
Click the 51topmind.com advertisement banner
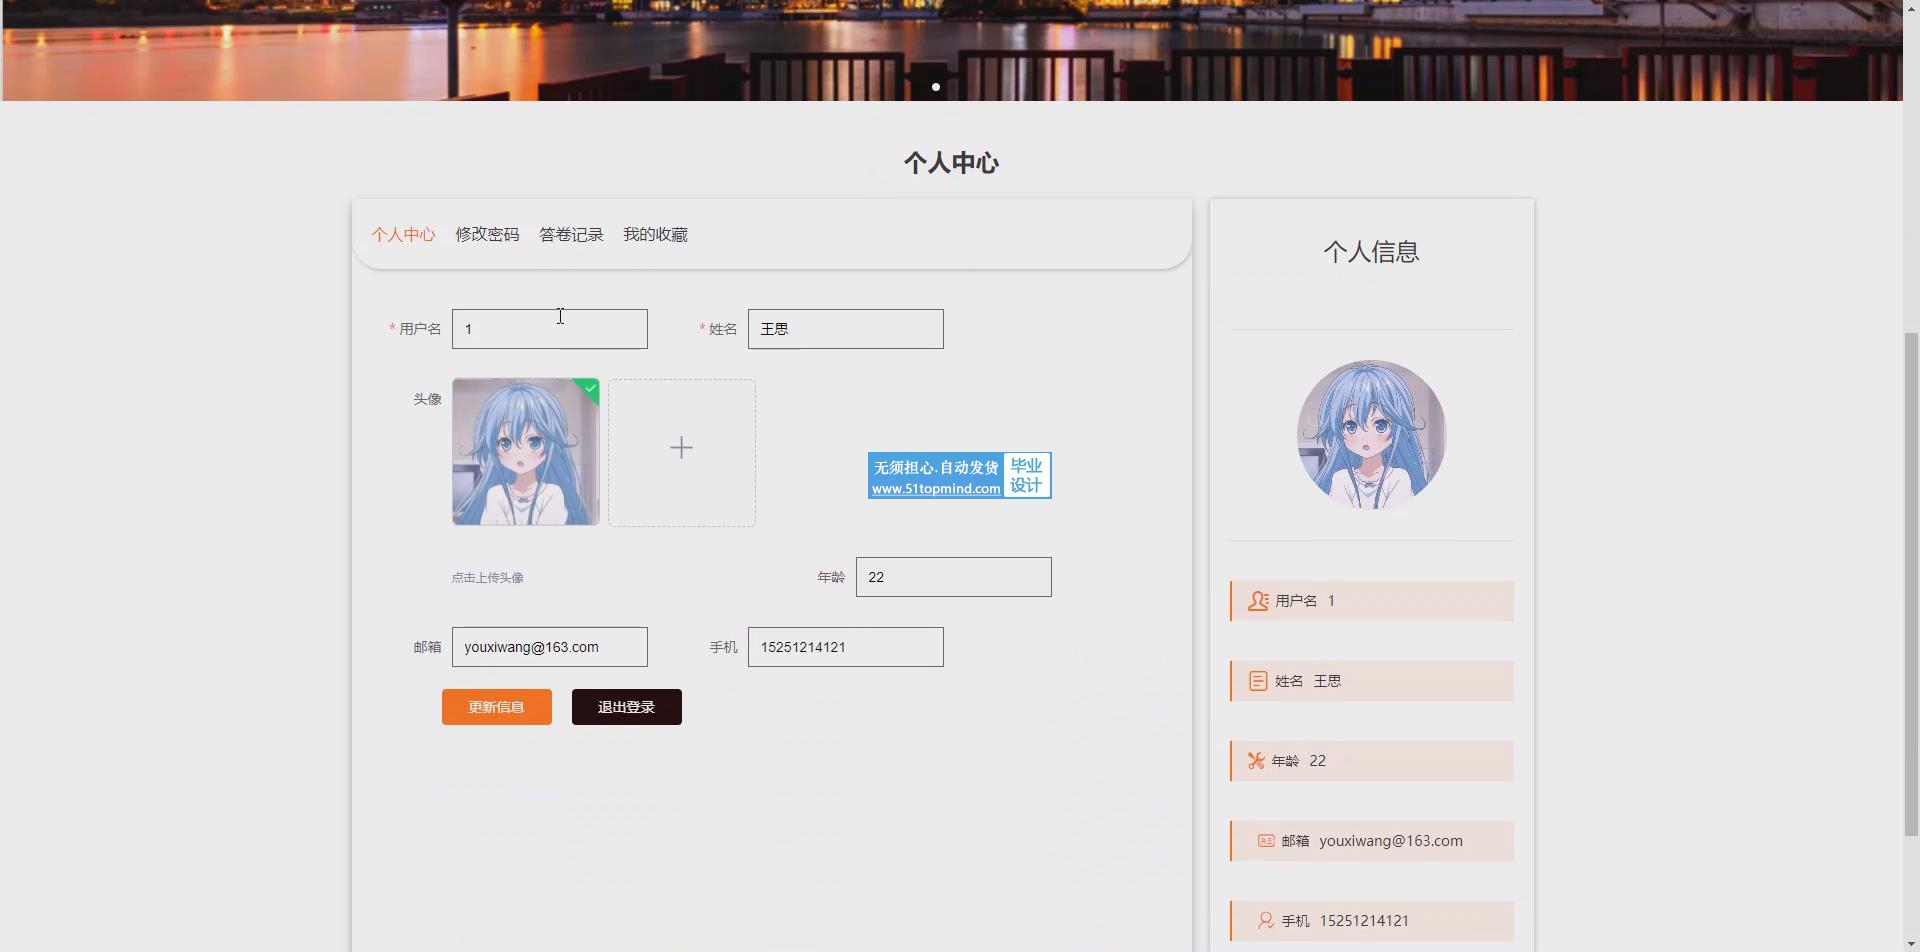[959, 476]
